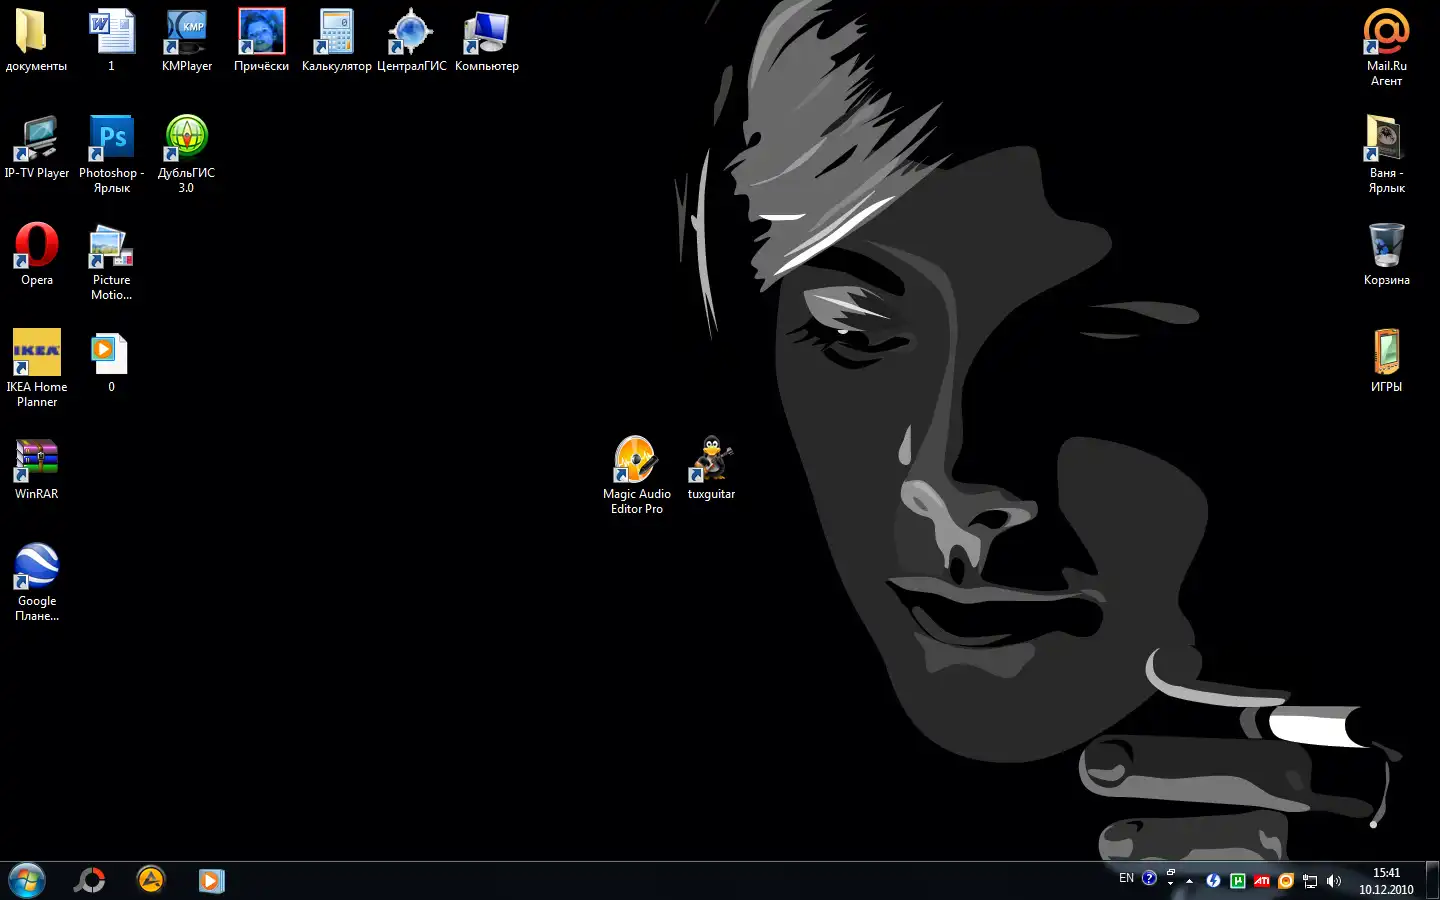Click the ДубльГИС 3.0 icon
This screenshot has width=1440, height=900.
point(186,139)
